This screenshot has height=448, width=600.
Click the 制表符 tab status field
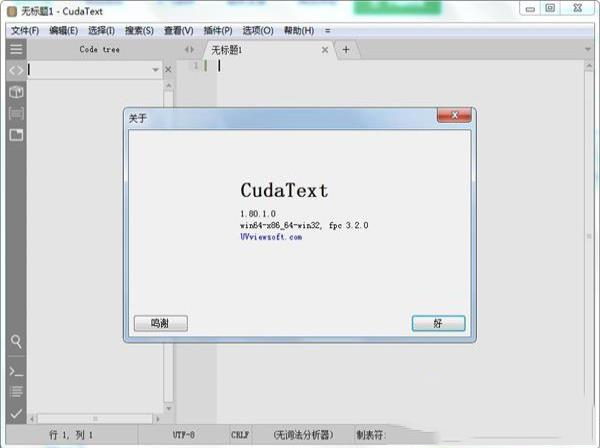pyautogui.click(x=369, y=435)
